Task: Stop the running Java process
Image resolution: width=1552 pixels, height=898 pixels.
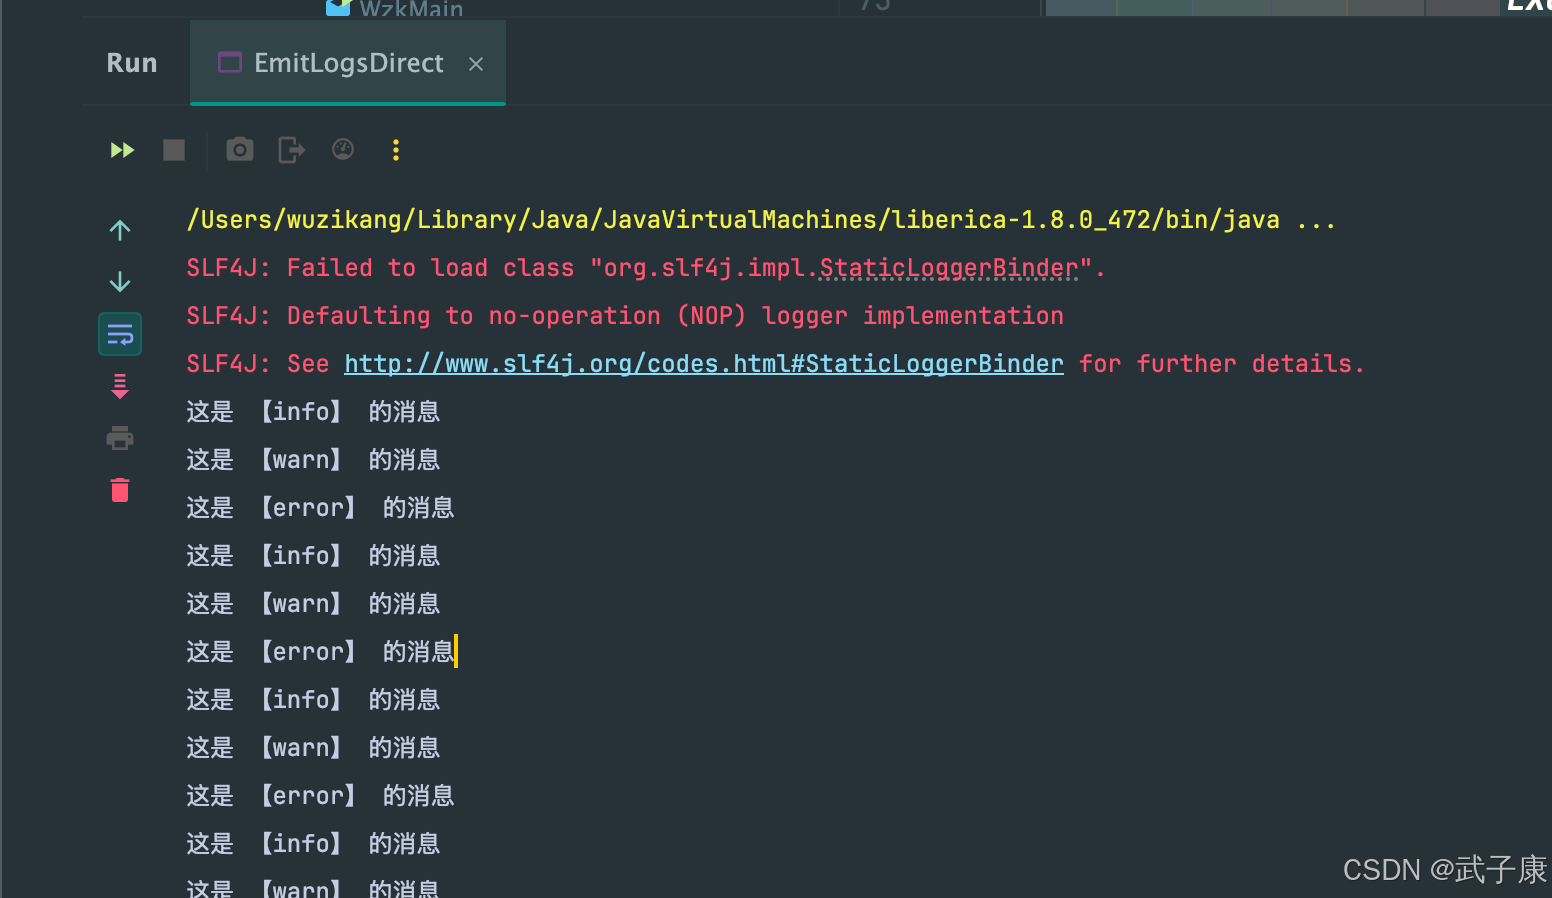Action: [x=173, y=150]
